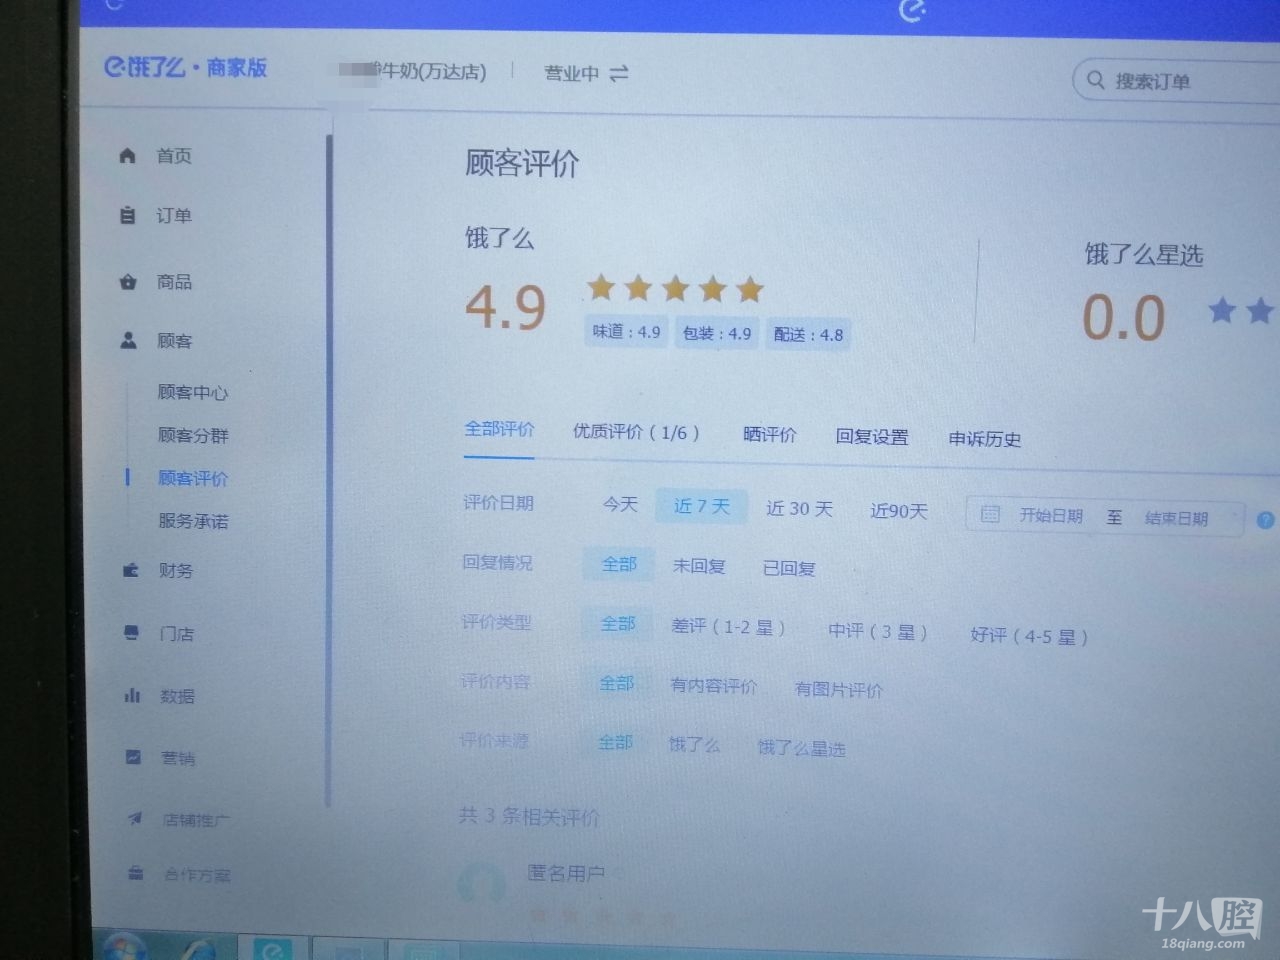Select 饿了么星选 source filter
The image size is (1280, 960).
[801, 747]
